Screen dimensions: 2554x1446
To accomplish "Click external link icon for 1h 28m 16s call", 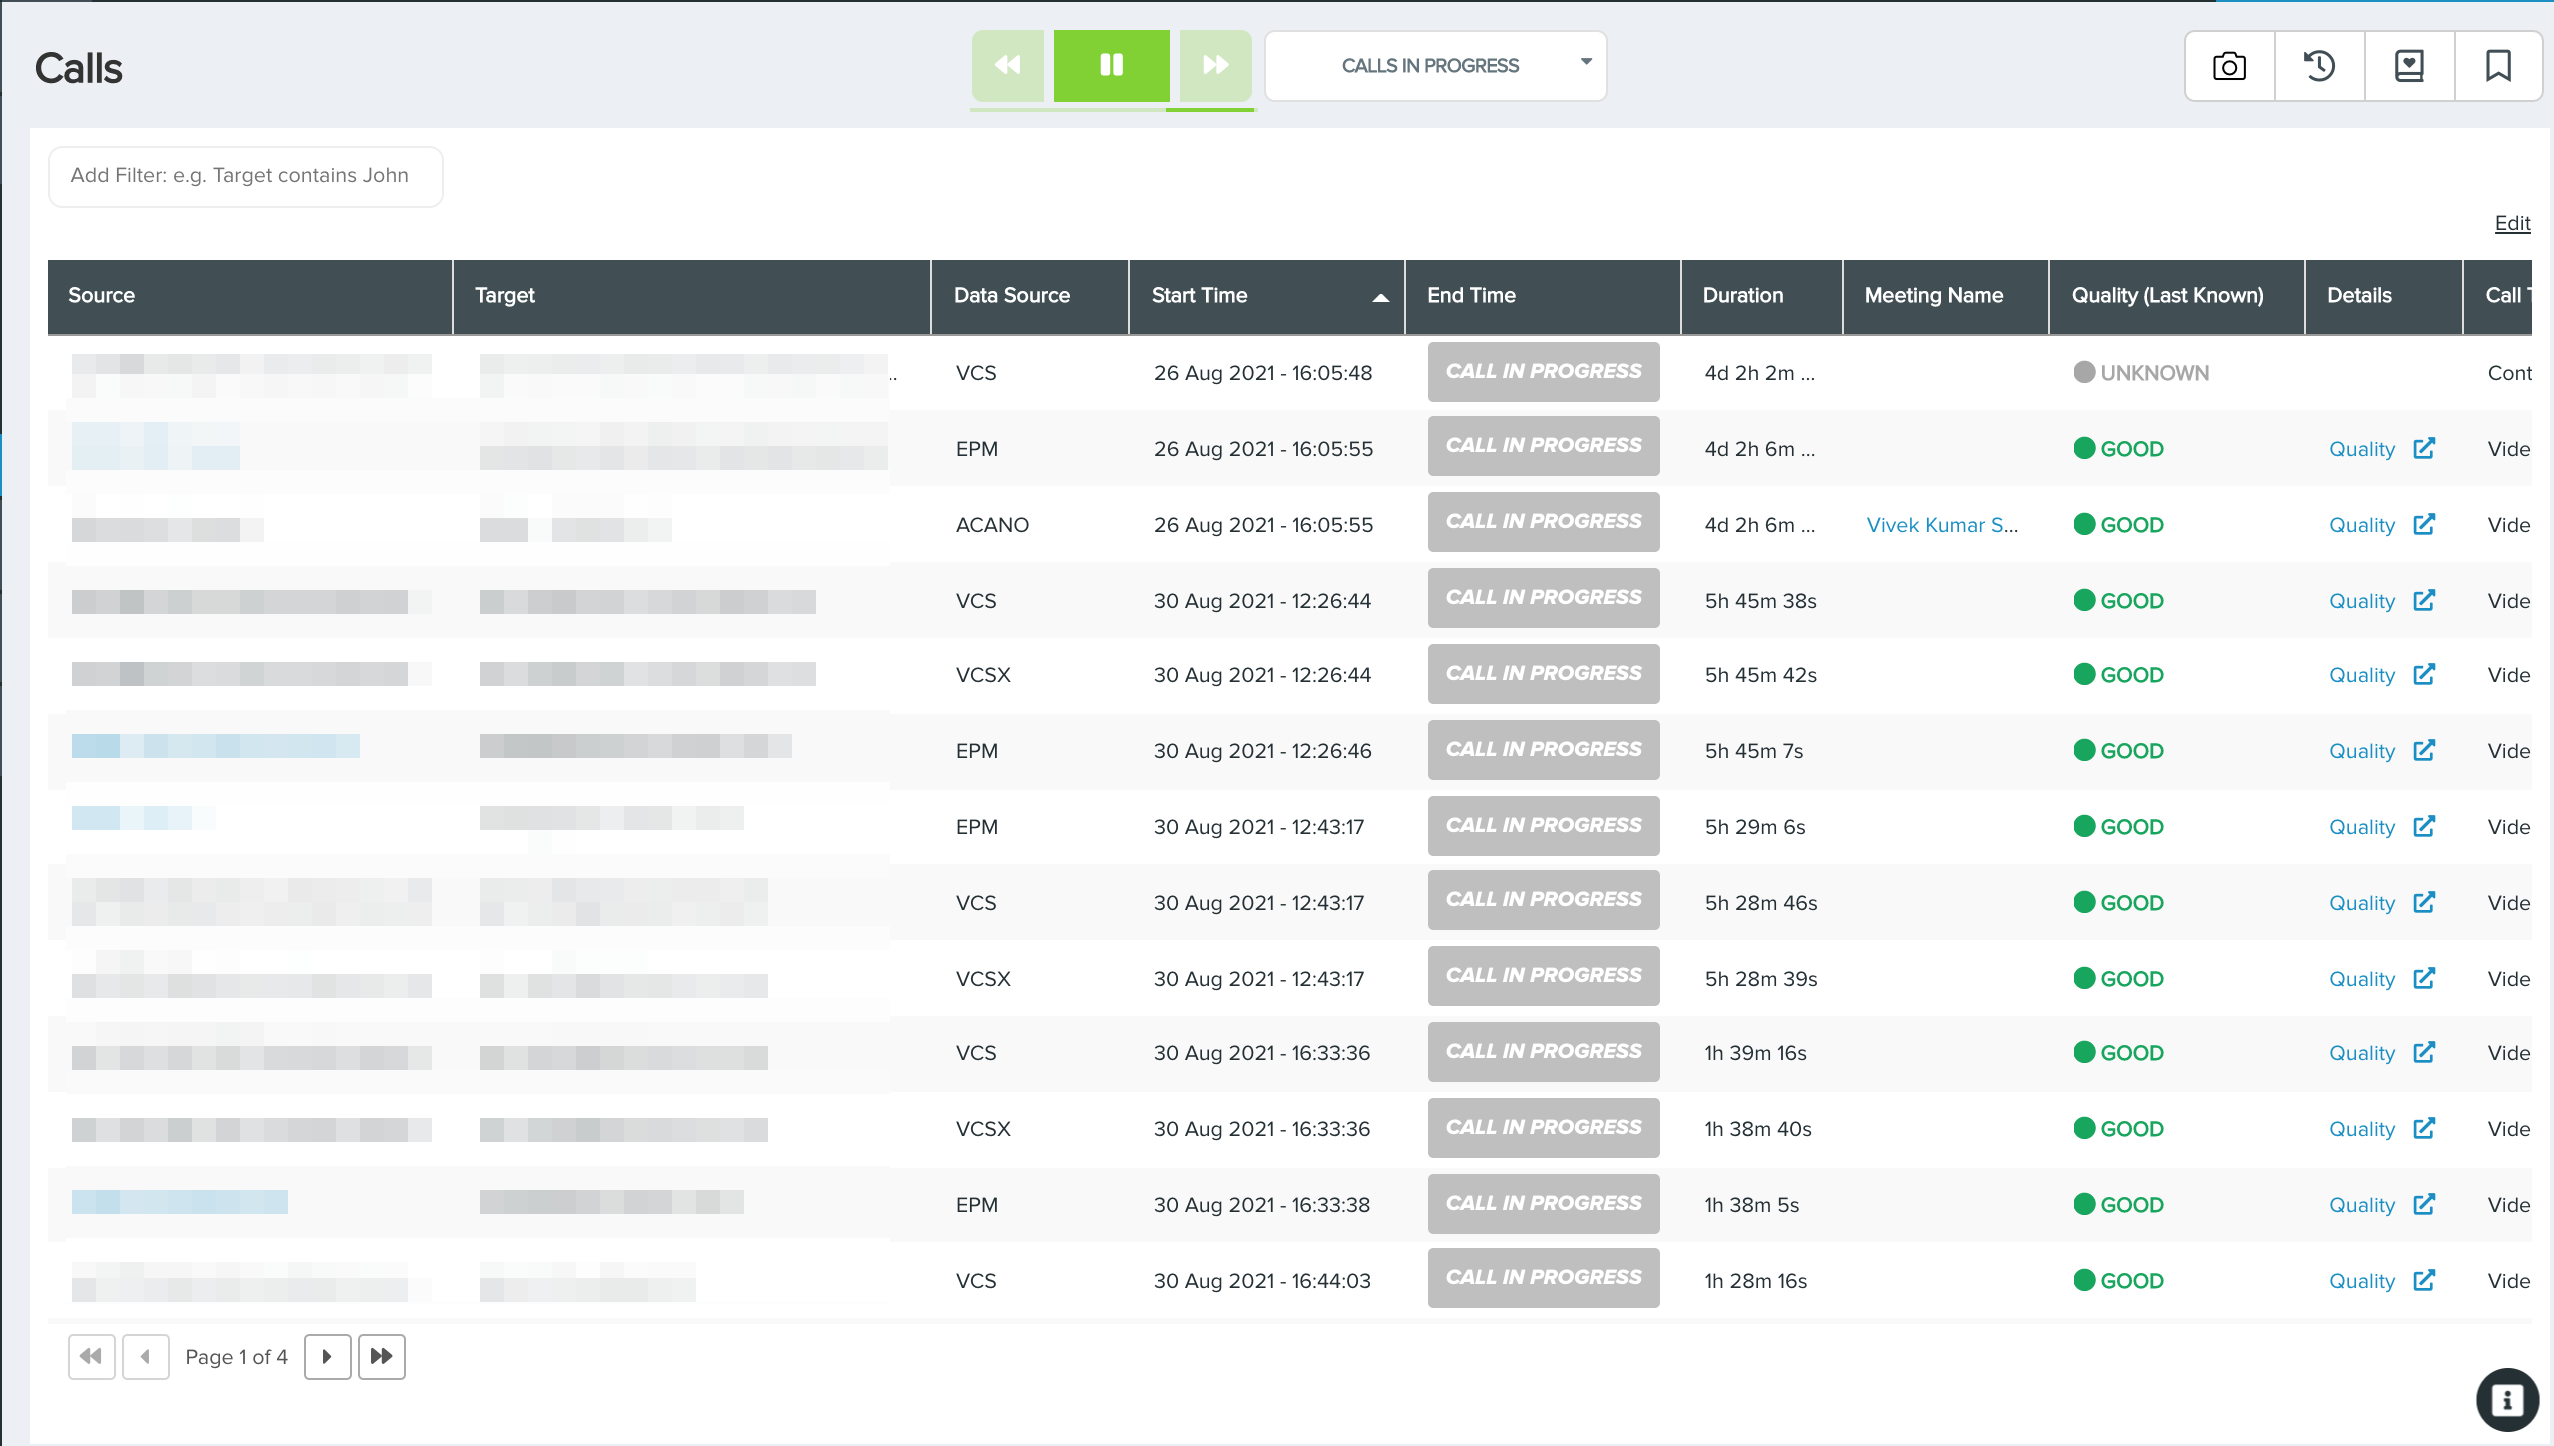I will tap(2424, 1280).
